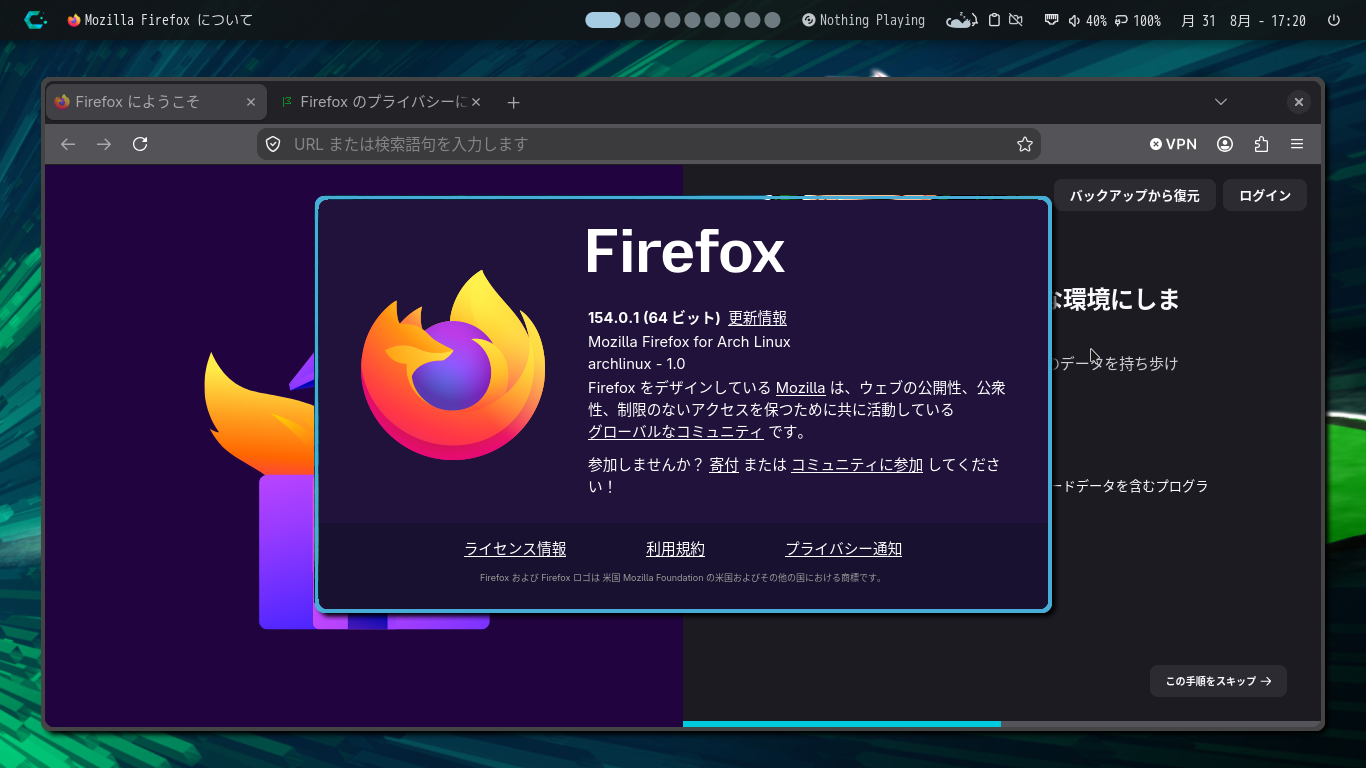Go back with the browser back arrow
Screen dimensions: 1366x768
(x=68, y=144)
